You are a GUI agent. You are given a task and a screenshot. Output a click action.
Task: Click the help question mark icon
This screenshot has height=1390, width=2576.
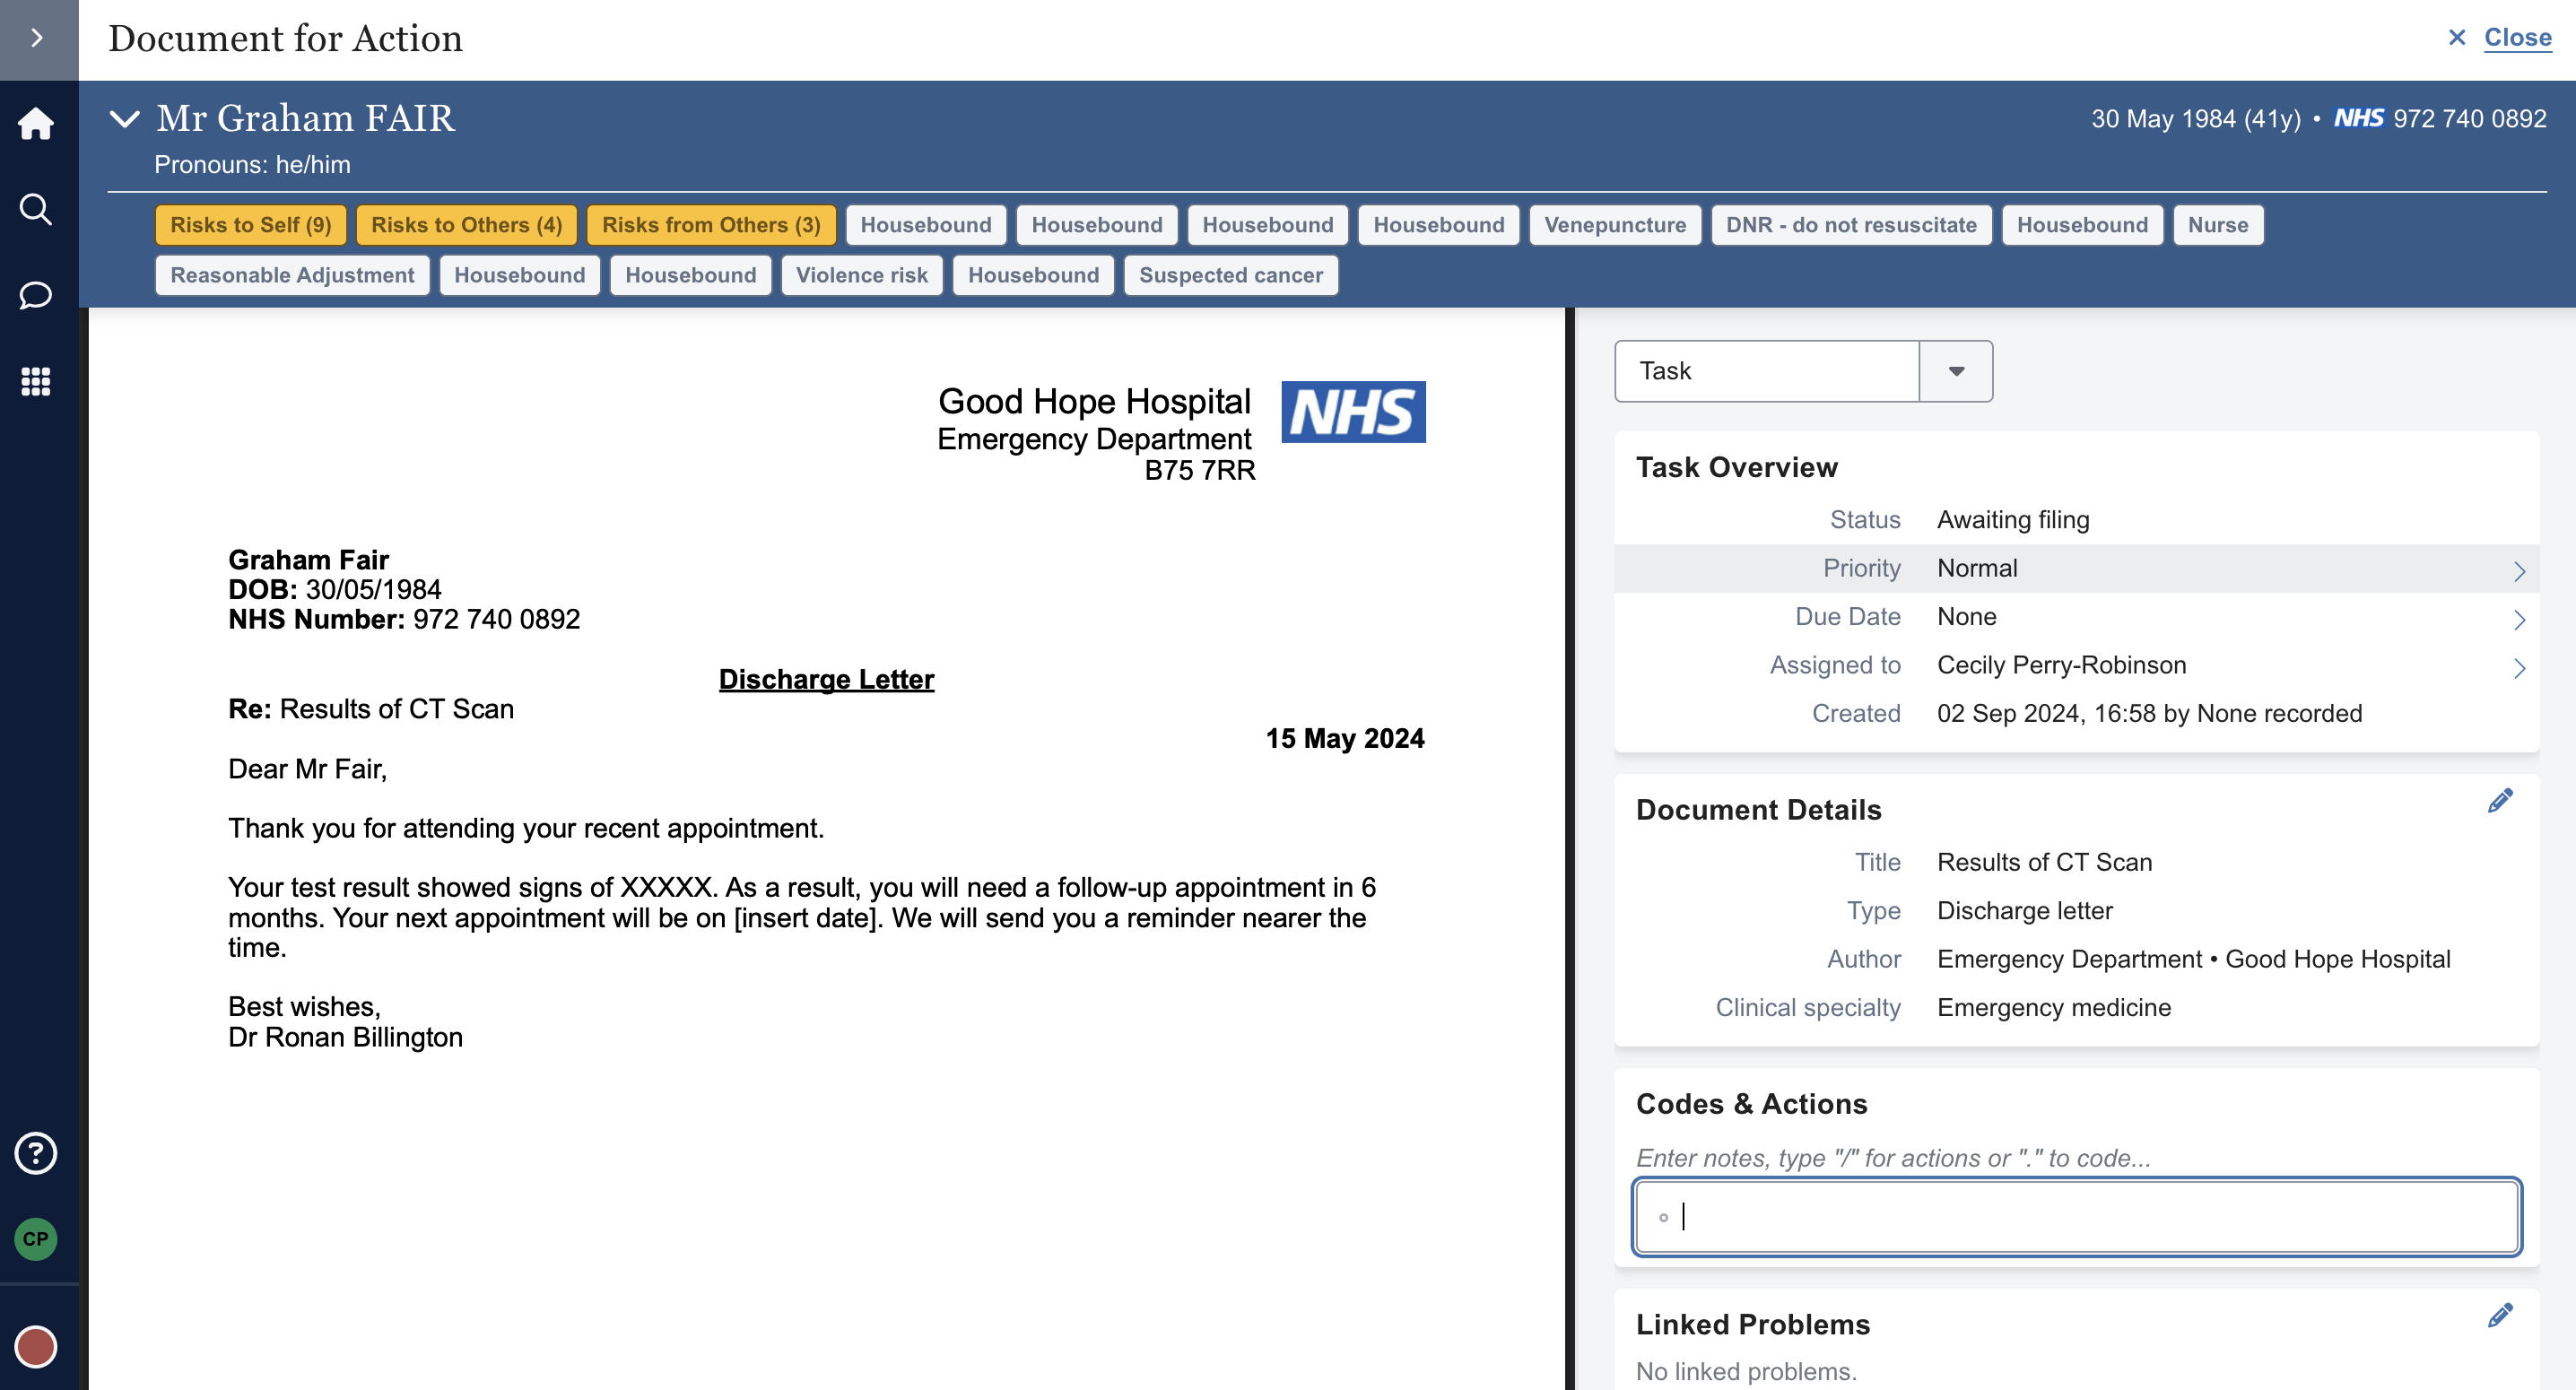[x=36, y=1153]
